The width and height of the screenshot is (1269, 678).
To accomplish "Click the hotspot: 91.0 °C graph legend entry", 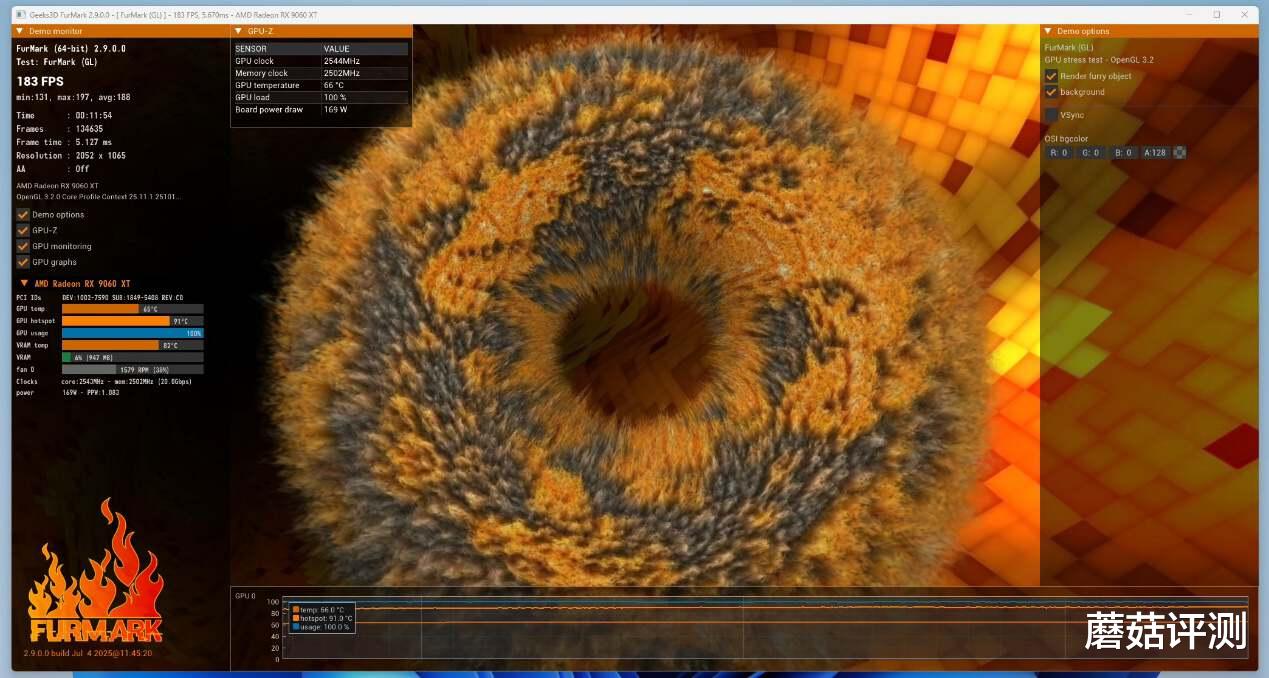I will (322, 618).
